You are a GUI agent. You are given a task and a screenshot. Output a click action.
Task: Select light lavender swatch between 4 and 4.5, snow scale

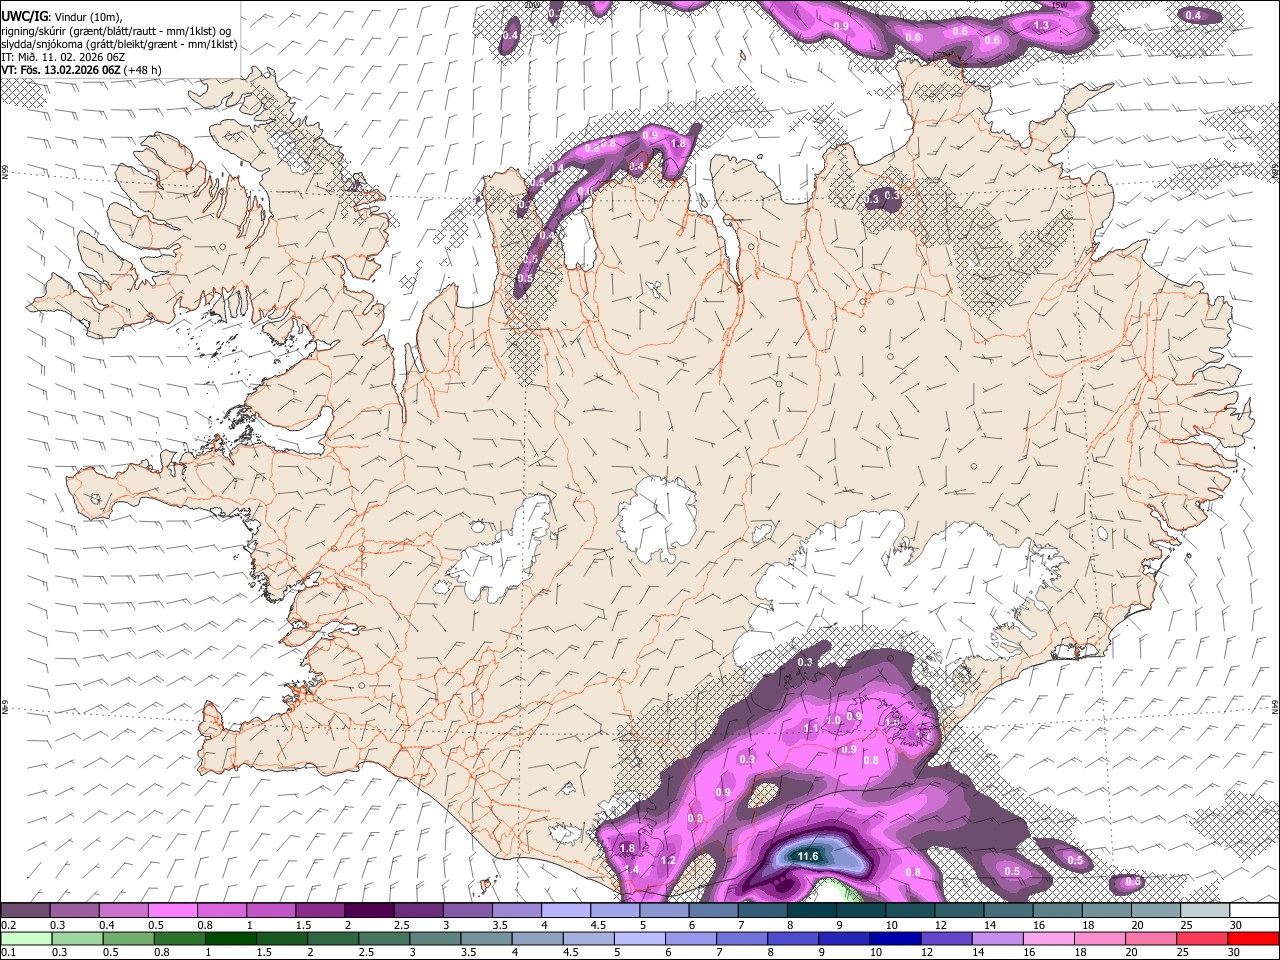tap(566, 911)
